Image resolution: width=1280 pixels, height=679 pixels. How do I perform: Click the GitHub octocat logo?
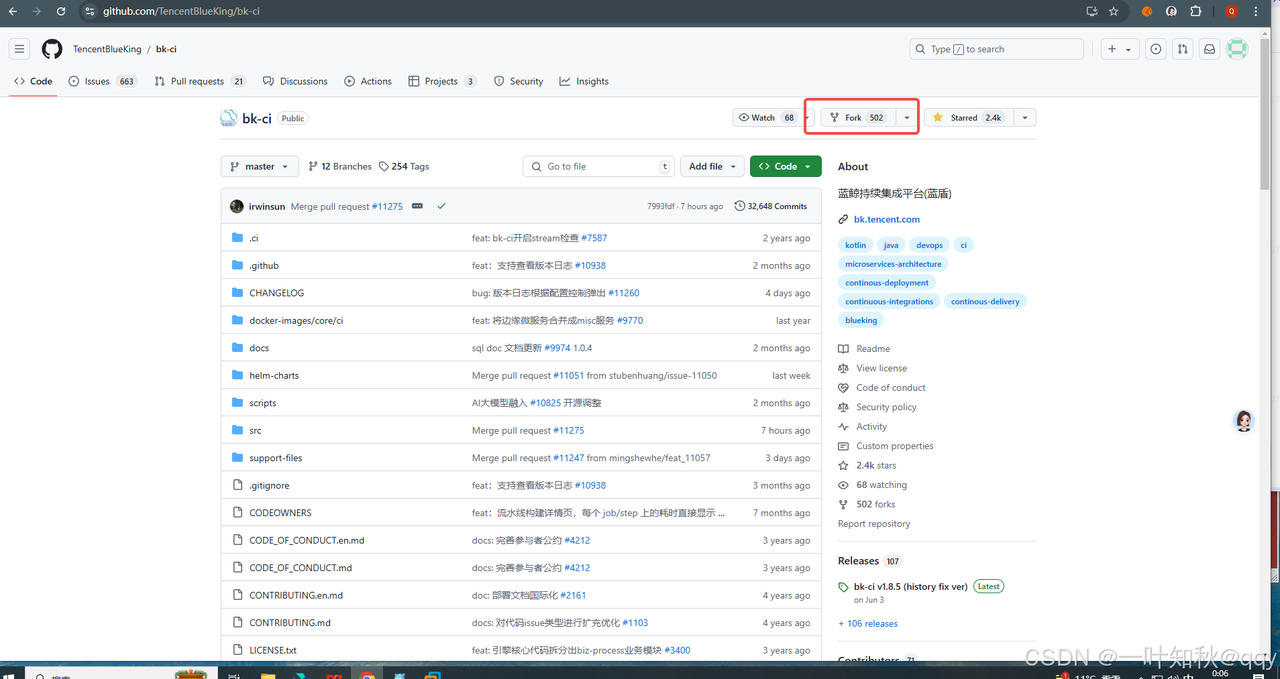pyautogui.click(x=52, y=49)
